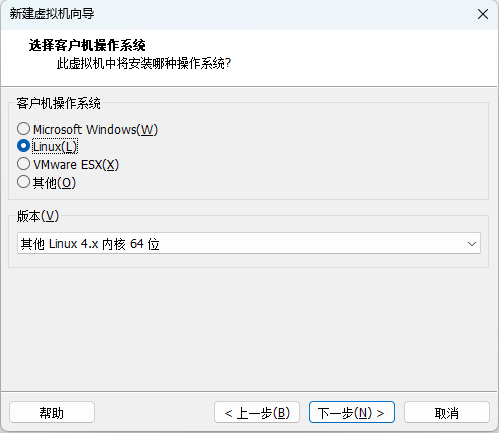This screenshot has height=433, width=499.
Task: Click the 版本(V) group label
Action: tap(38, 216)
